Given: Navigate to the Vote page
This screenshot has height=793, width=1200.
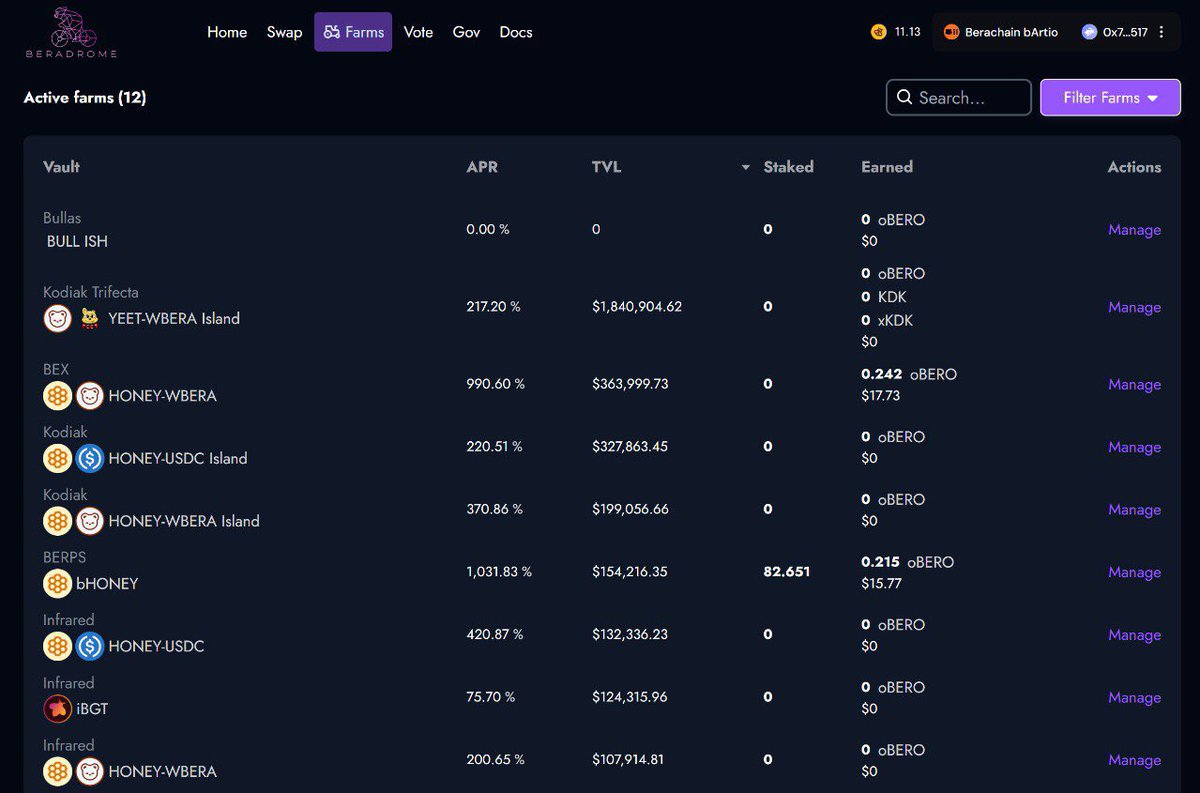Looking at the screenshot, I should pyautogui.click(x=418, y=32).
